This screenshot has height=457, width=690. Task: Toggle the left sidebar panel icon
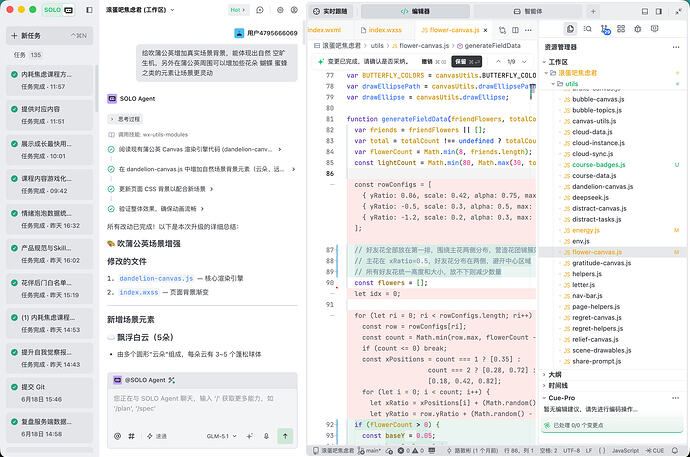(89, 10)
